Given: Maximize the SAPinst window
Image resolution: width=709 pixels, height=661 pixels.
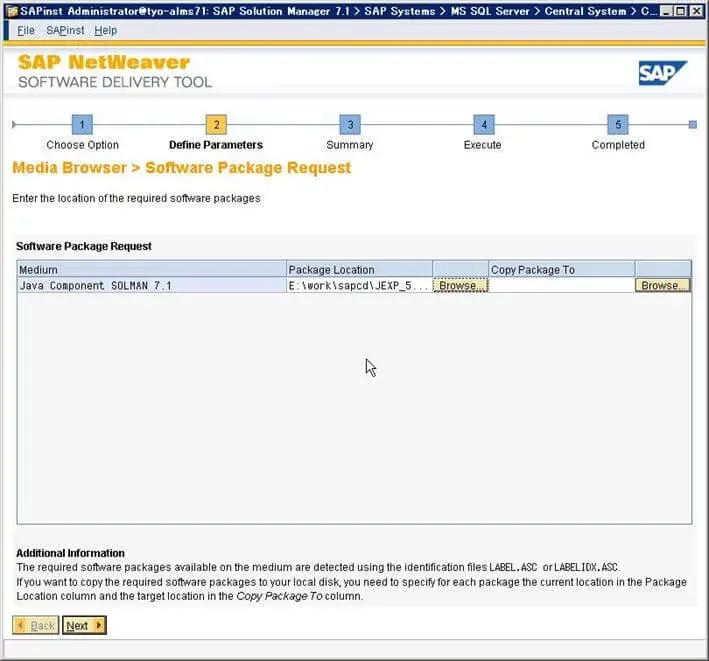Looking at the screenshot, I should 680,11.
